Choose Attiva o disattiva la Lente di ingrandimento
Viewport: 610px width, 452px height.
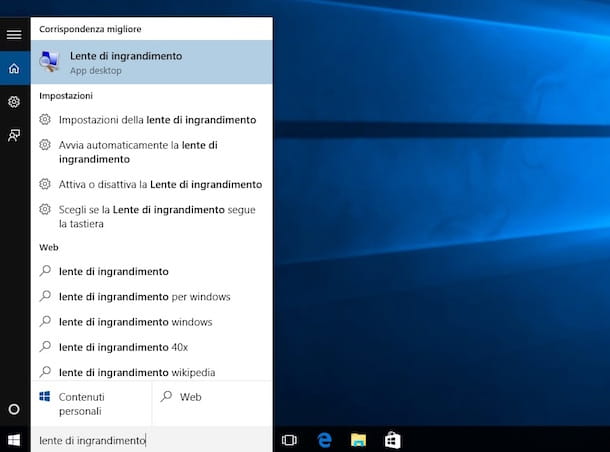pos(160,184)
